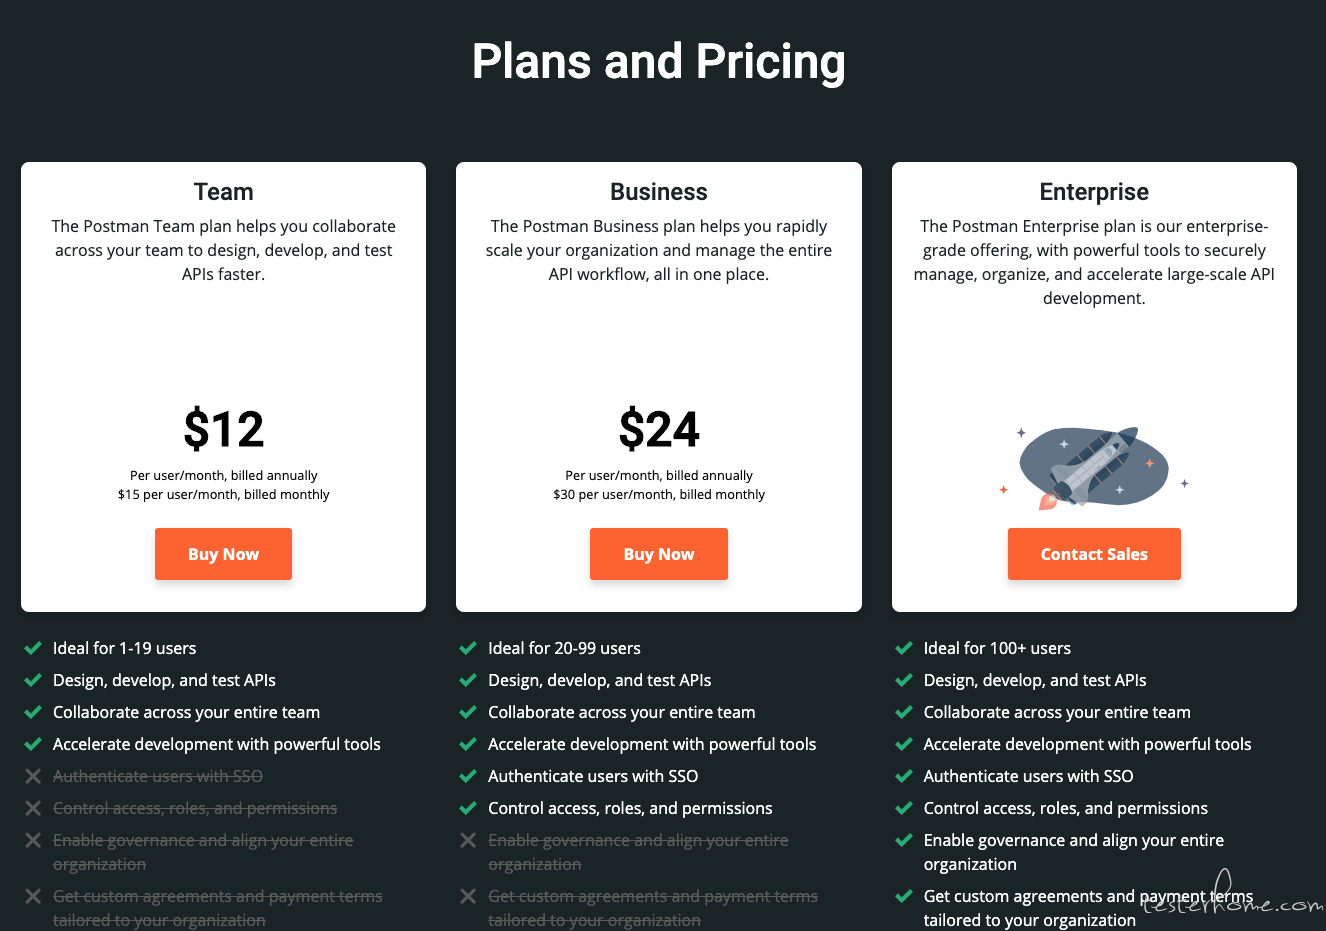Click the Plans and Pricing title
Viewport: 1326px width, 931px height.
[659, 62]
